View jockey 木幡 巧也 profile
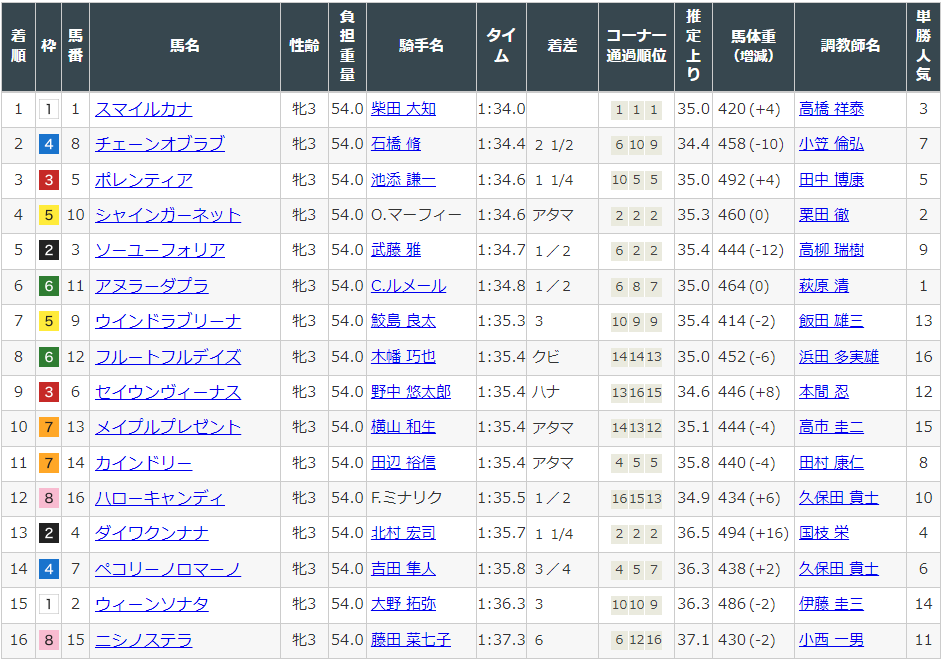 tap(403, 357)
